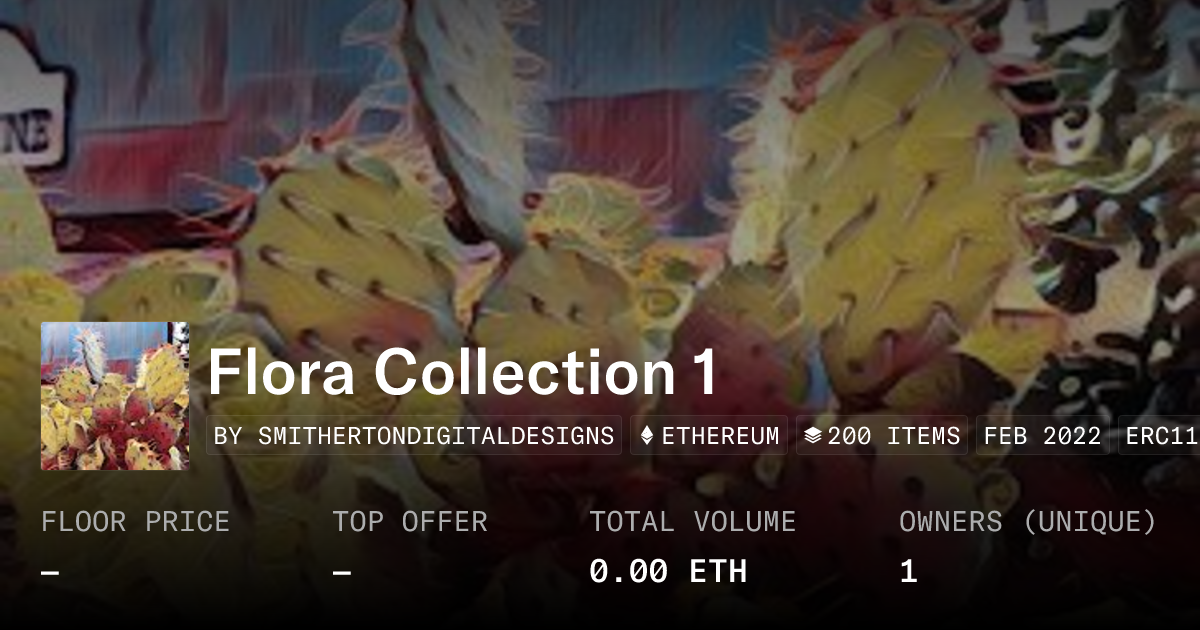Click the FLOOR PRICE label
The height and width of the screenshot is (630, 1200).
[136, 522]
